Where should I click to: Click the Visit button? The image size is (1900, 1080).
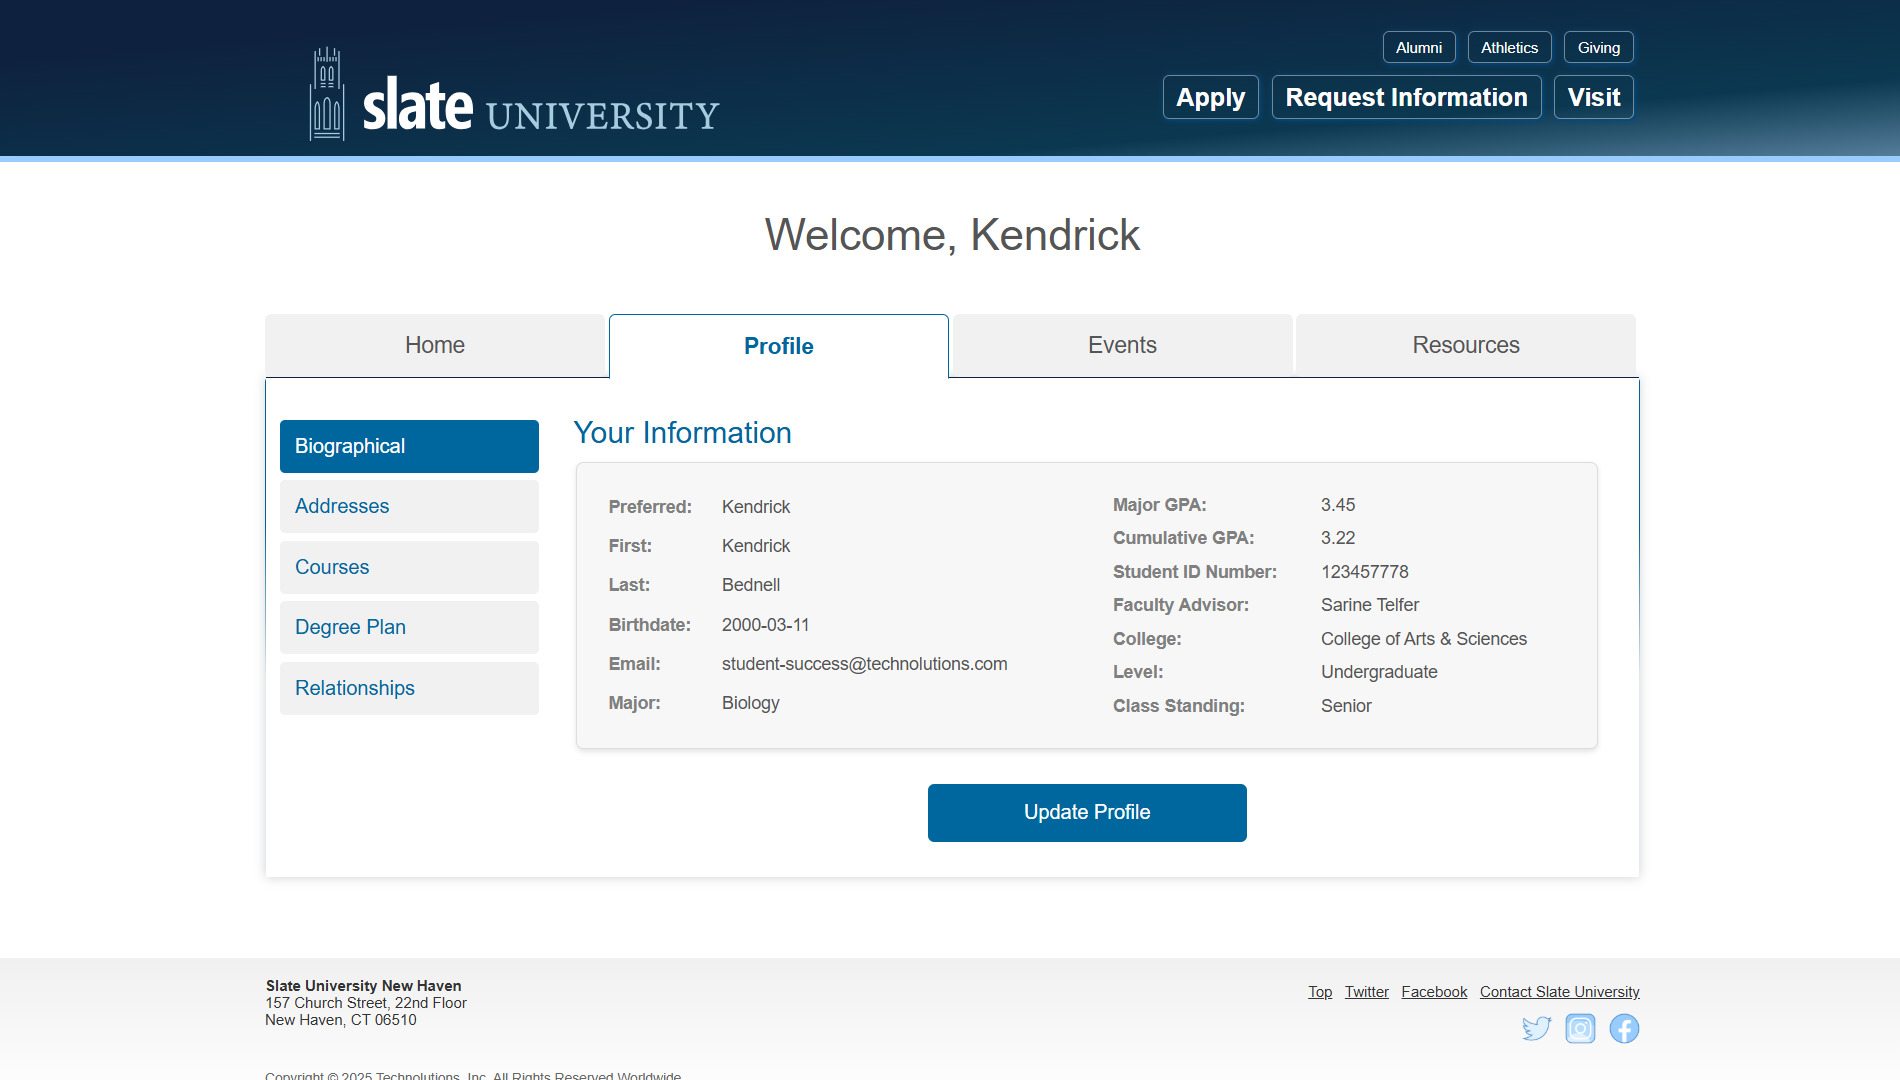tap(1593, 97)
